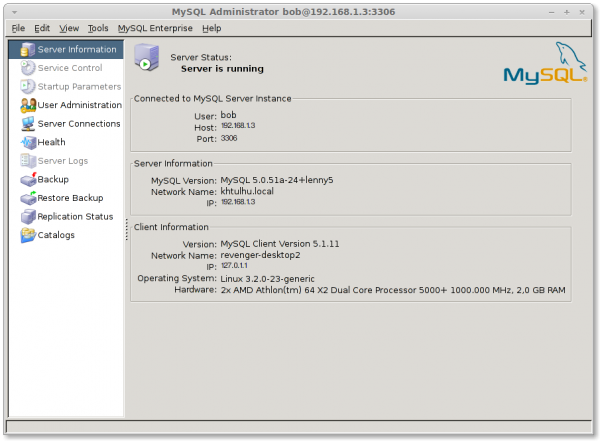This screenshot has width=600, height=441.
Task: Click the server IP value in Server Information
Action: point(238,202)
